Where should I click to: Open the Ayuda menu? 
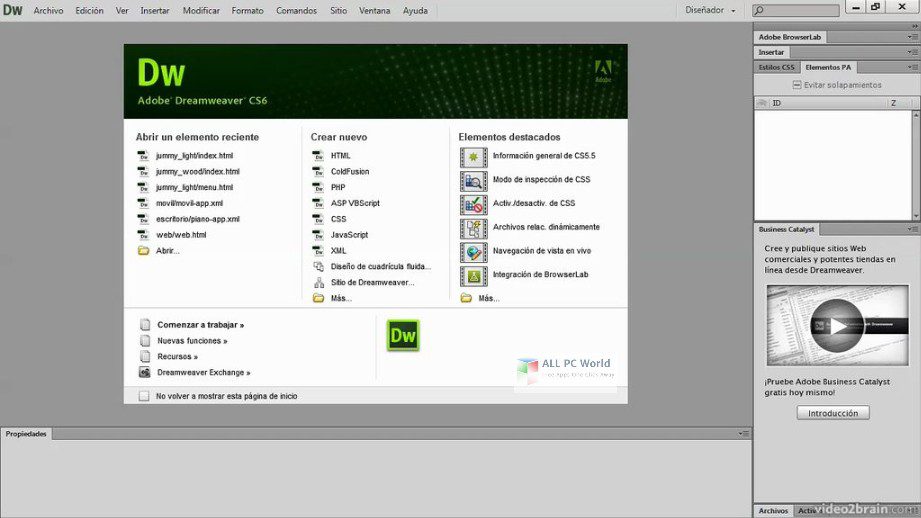415,11
